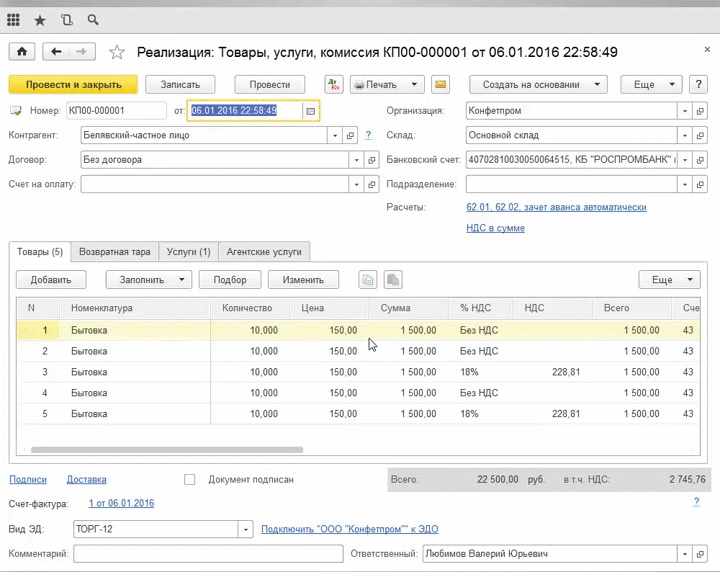The width and height of the screenshot is (720, 572).
Task: Open the Заполнить dropdown button
Action: pos(149,280)
